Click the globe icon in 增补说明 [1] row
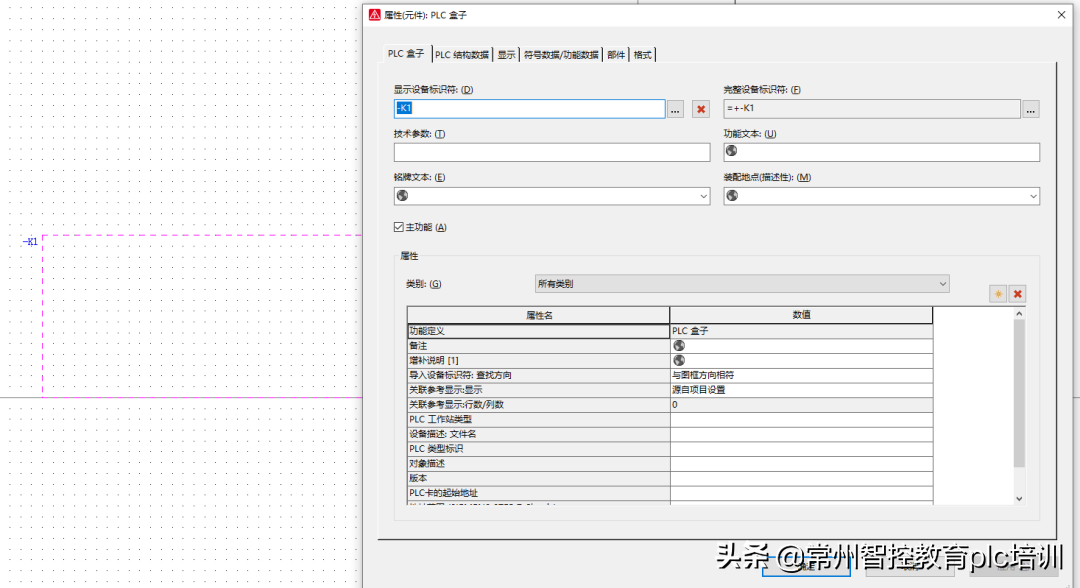Screen dimensions: 1080x588 (x=679, y=360)
